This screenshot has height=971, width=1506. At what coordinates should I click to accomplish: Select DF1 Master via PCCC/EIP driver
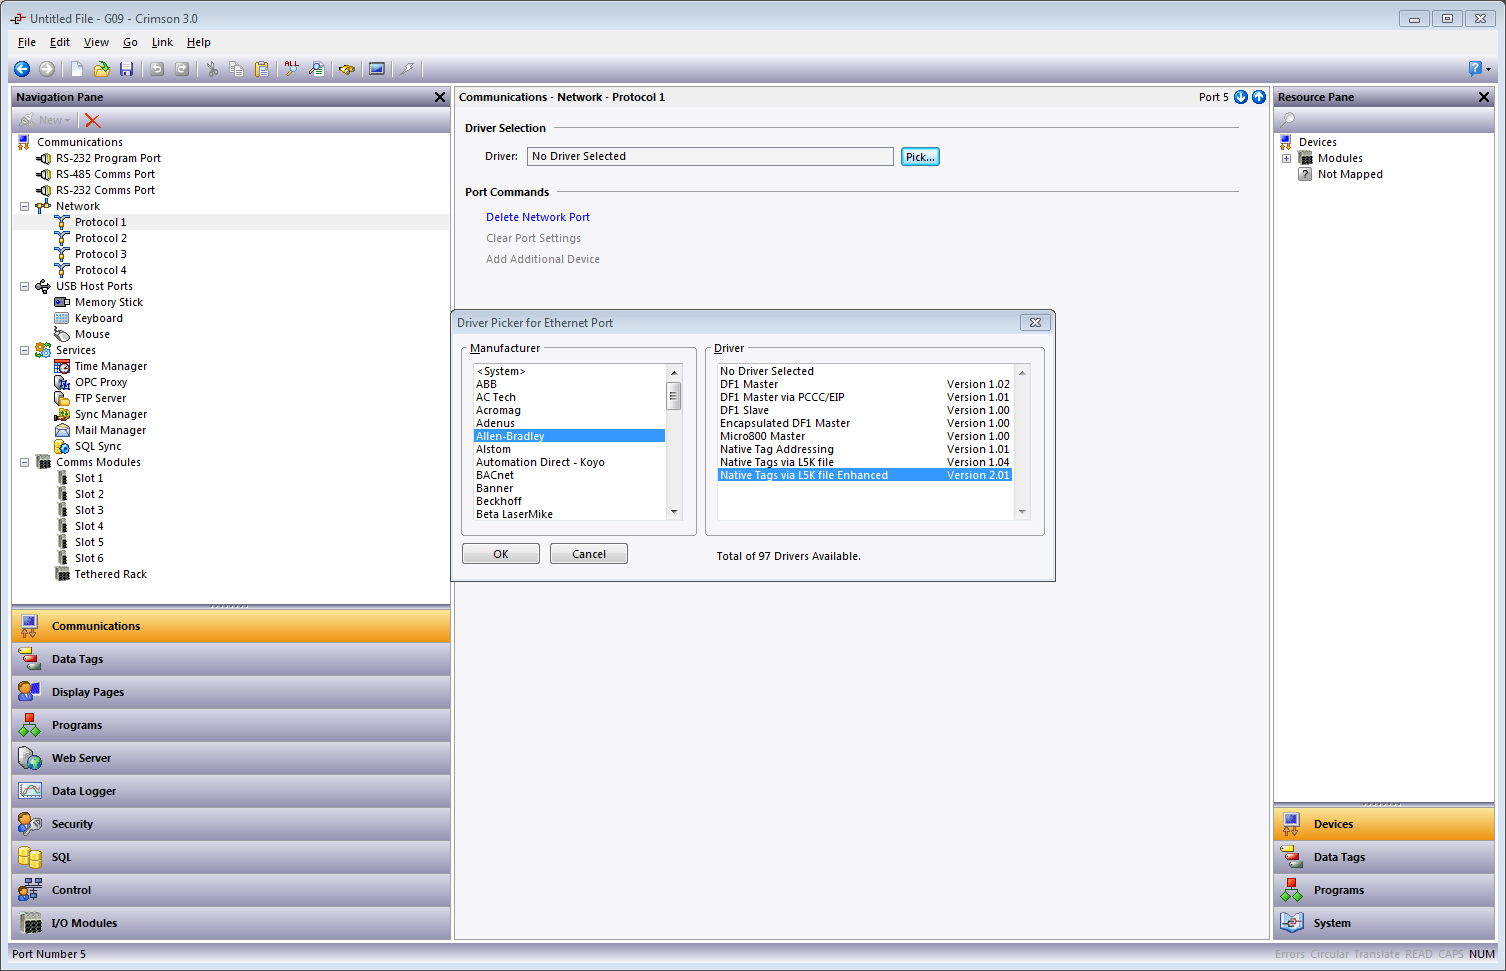coord(865,397)
